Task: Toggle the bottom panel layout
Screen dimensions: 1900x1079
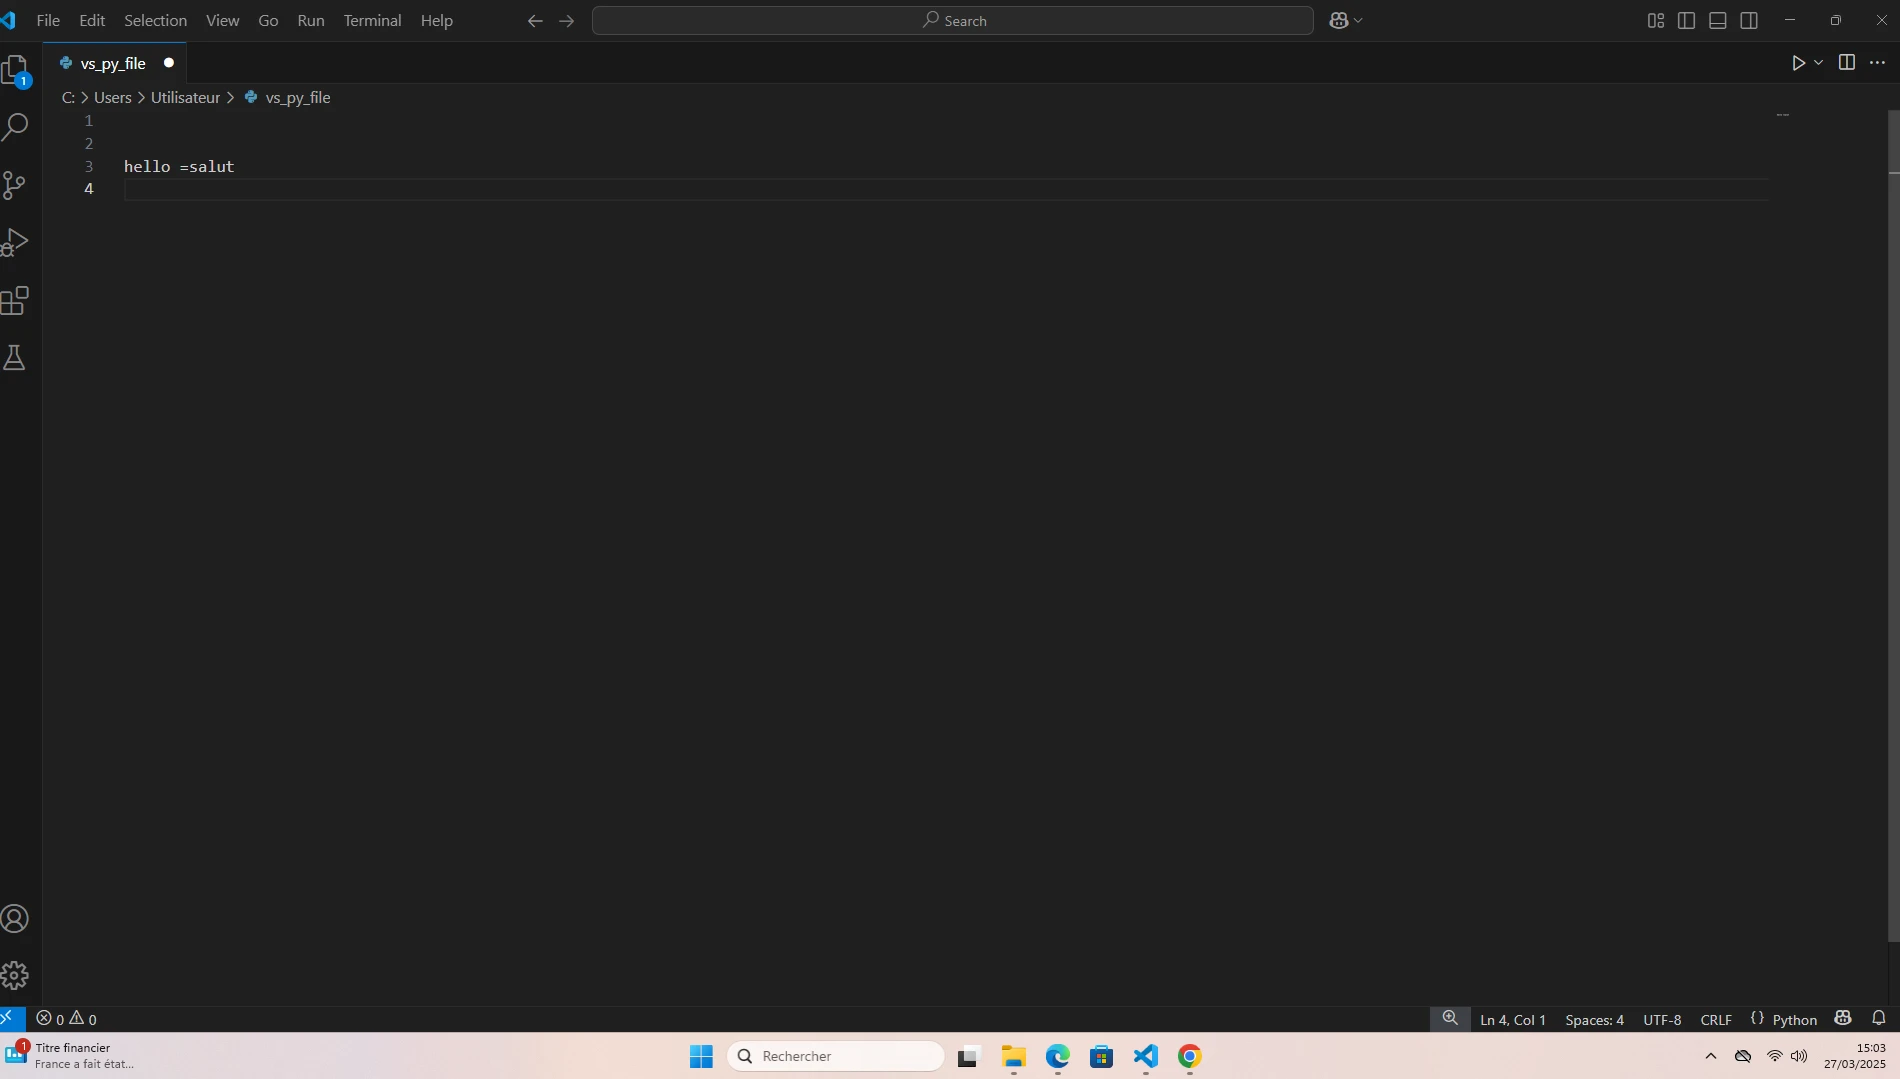Action: coord(1718,21)
